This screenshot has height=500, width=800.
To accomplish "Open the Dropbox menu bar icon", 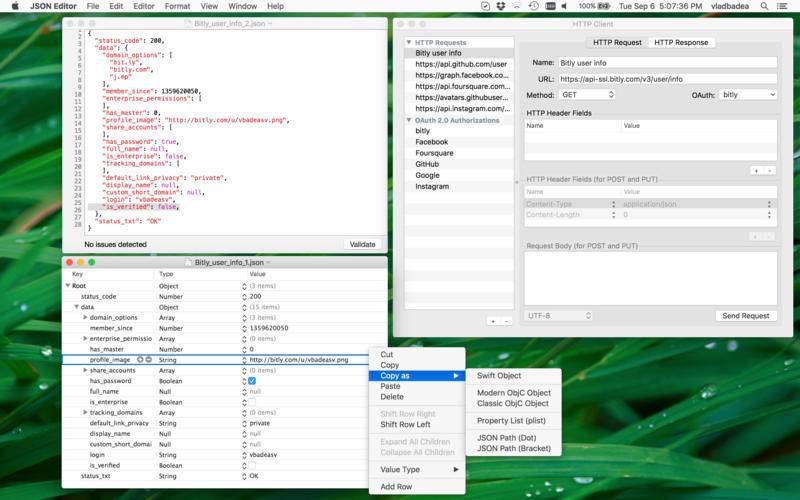I will 501,6.
